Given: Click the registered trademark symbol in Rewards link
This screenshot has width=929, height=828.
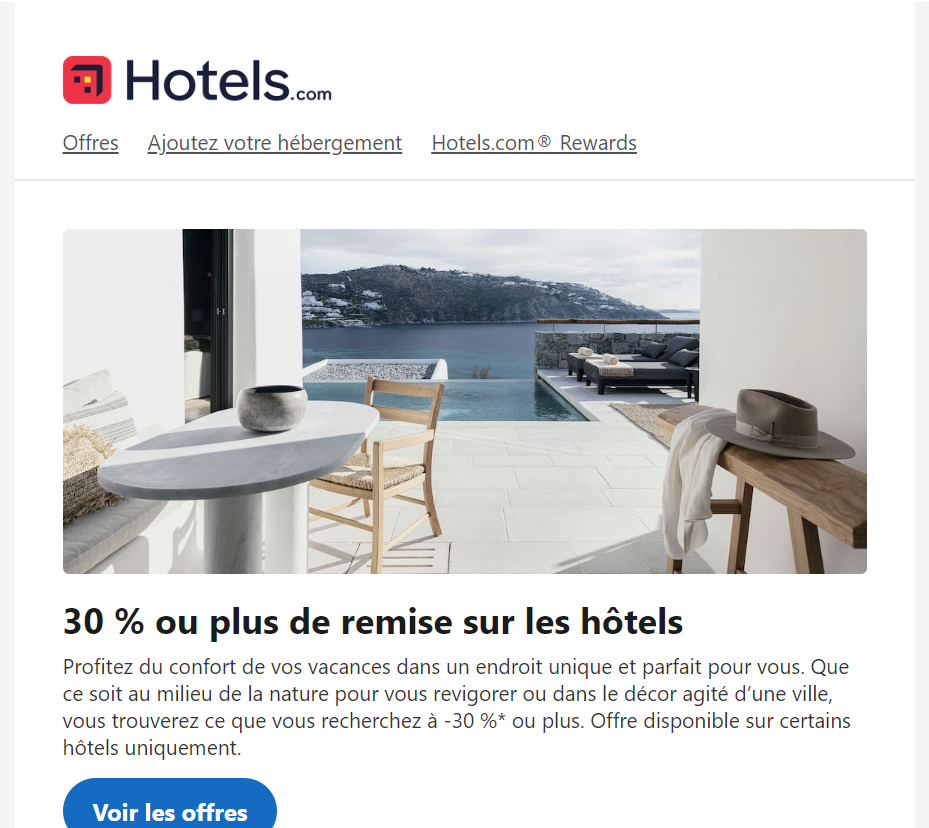Looking at the screenshot, I should pyautogui.click(x=544, y=142).
